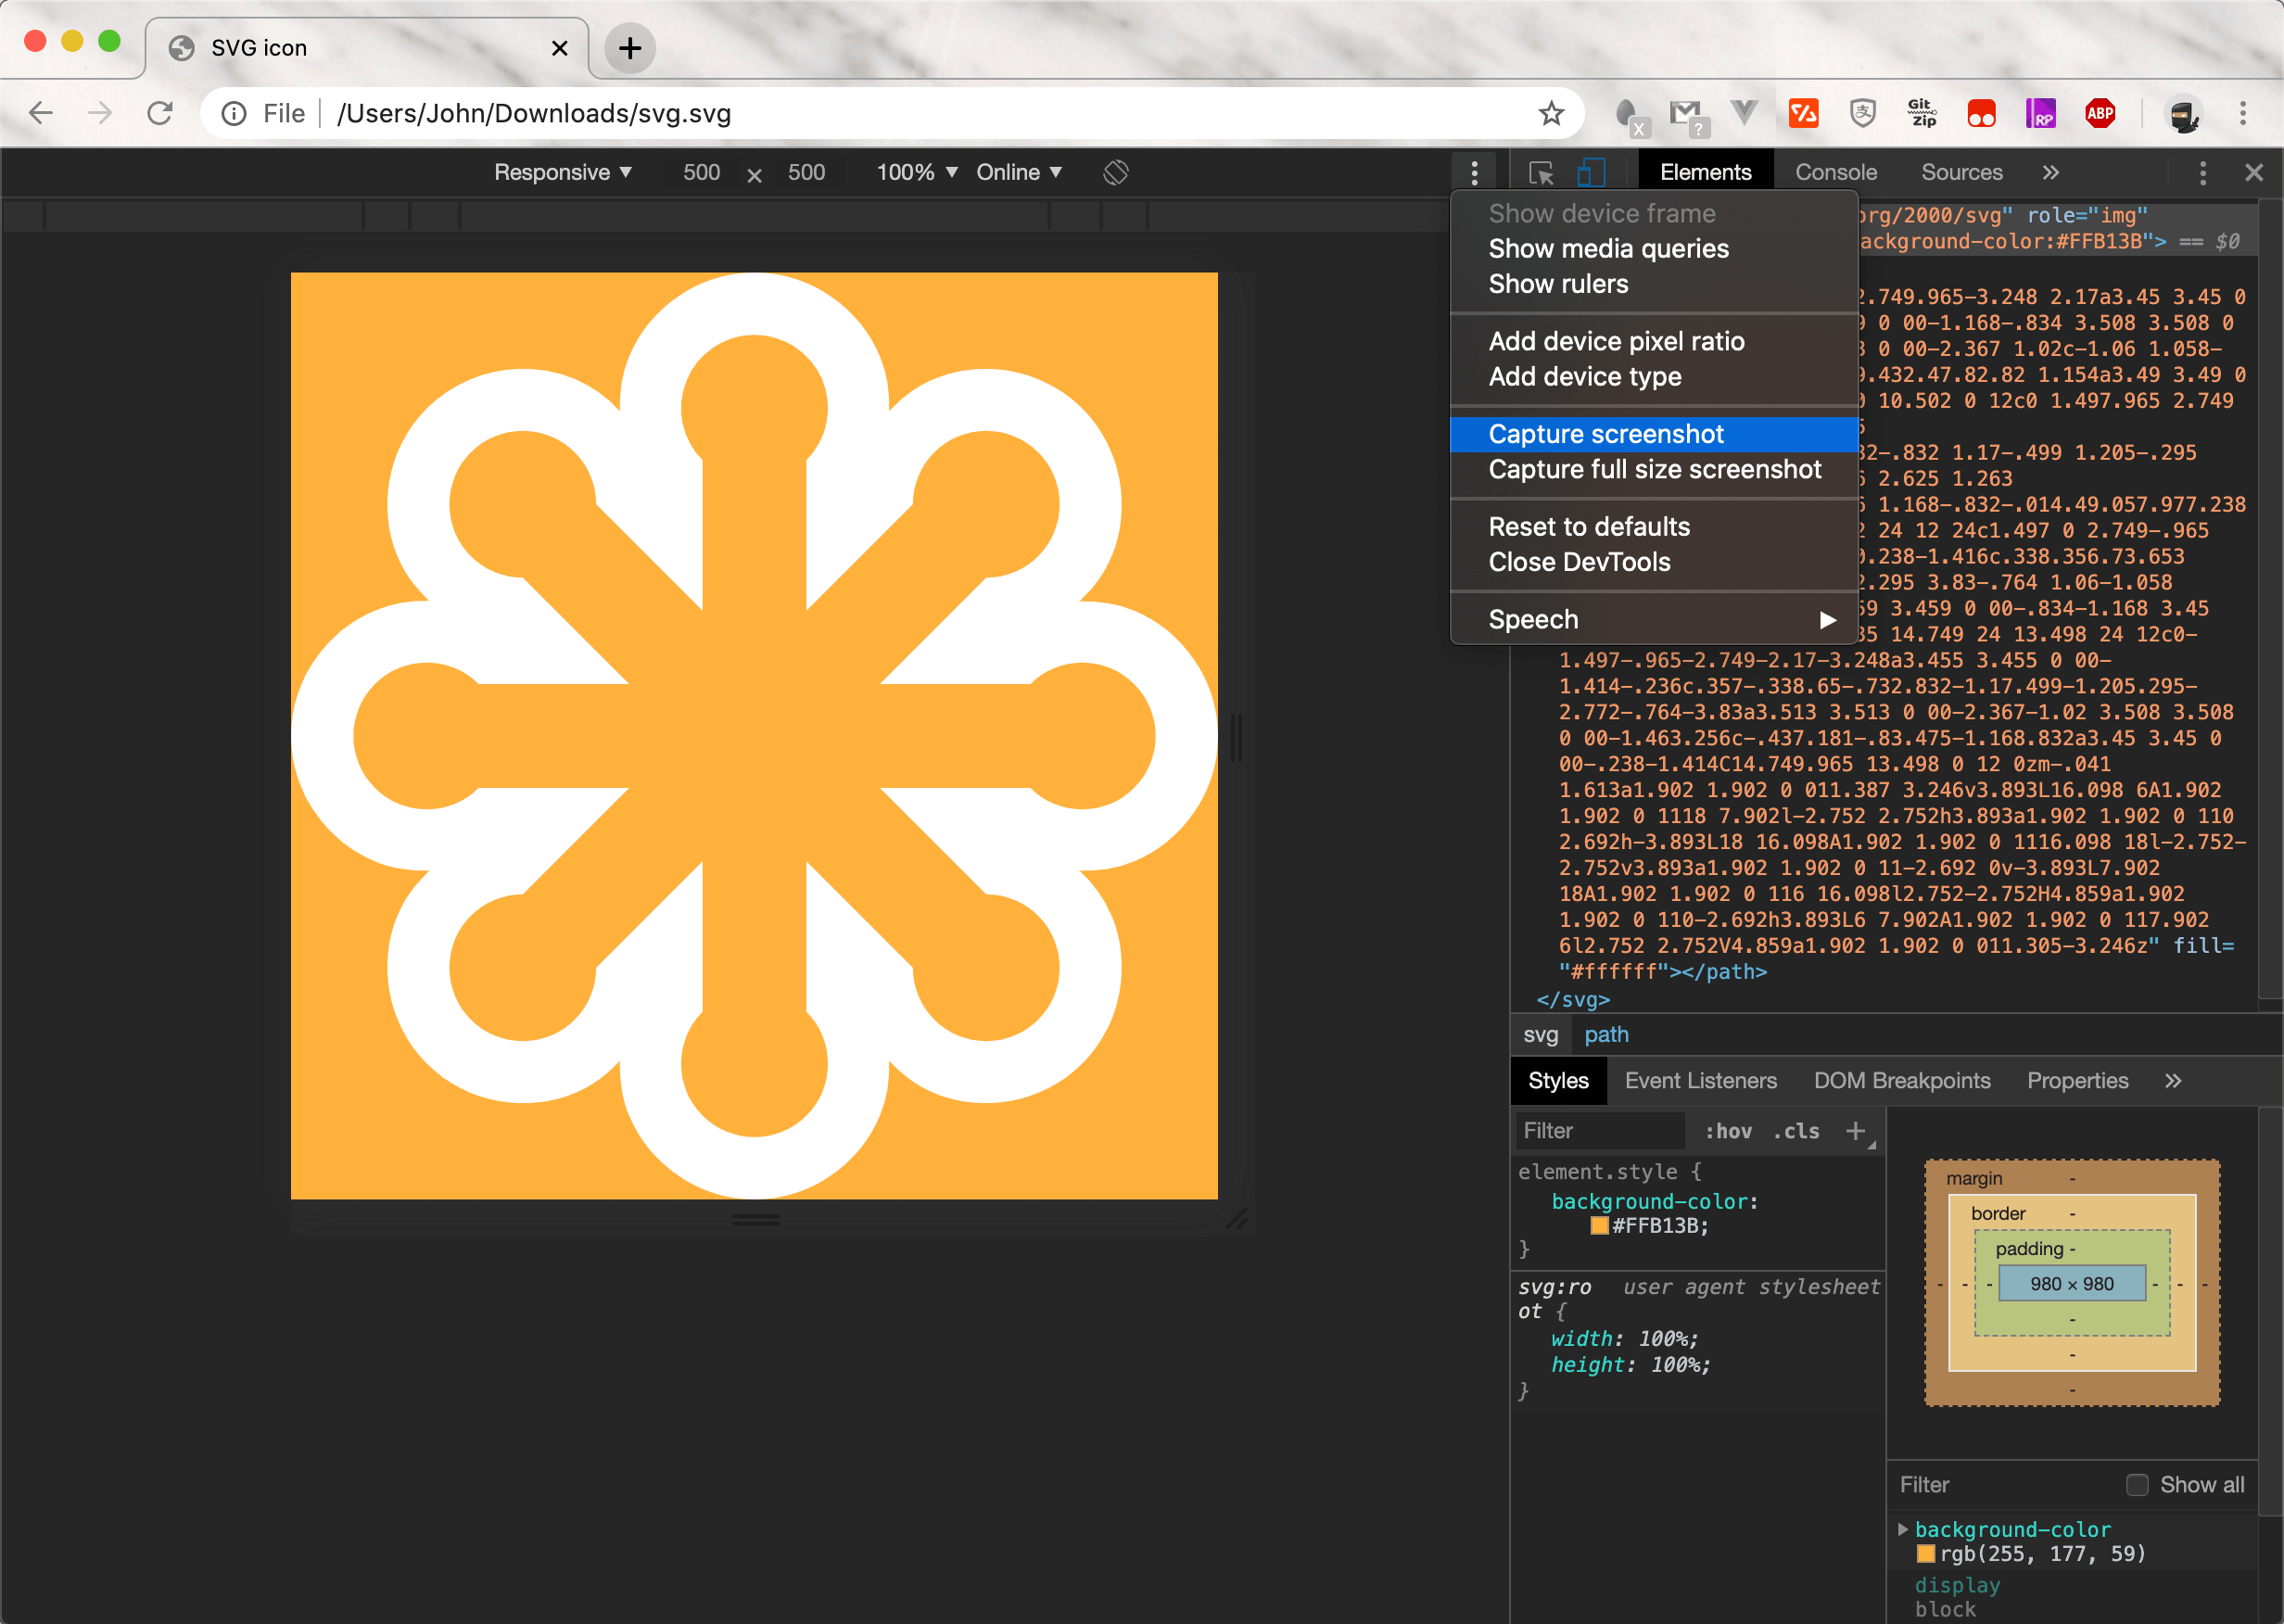
Task: Open the 100% zoom dropdown
Action: tap(916, 173)
